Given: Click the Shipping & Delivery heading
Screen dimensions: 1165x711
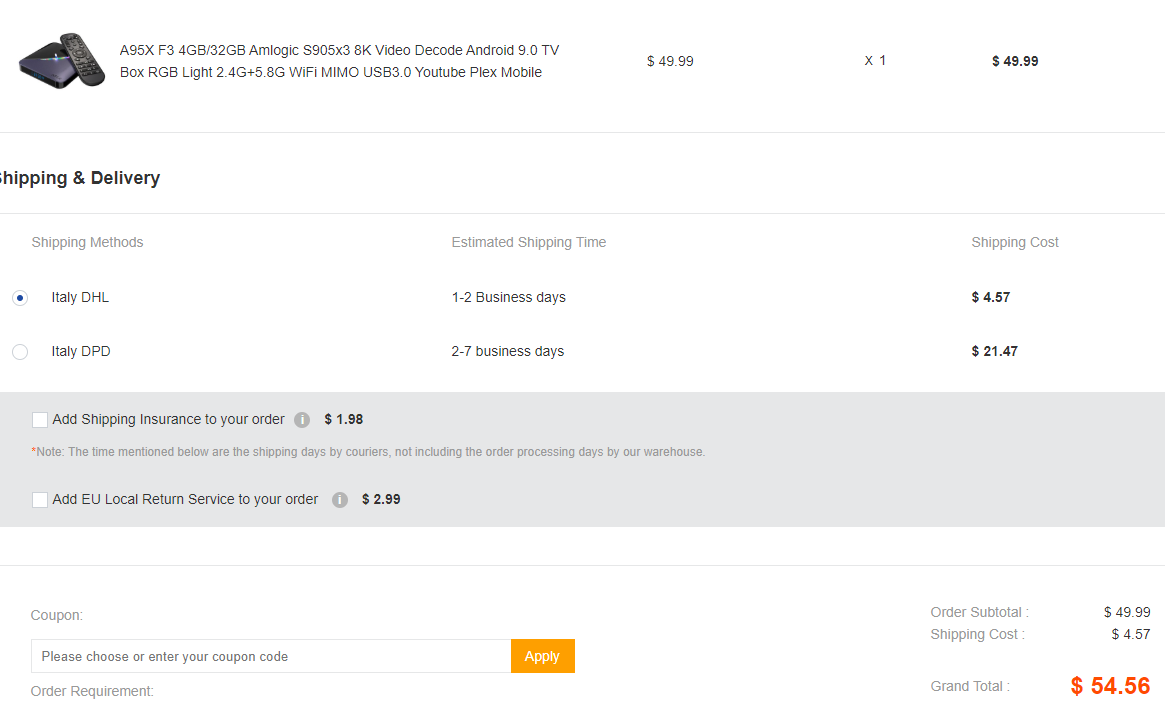Looking at the screenshot, I should [x=79, y=178].
